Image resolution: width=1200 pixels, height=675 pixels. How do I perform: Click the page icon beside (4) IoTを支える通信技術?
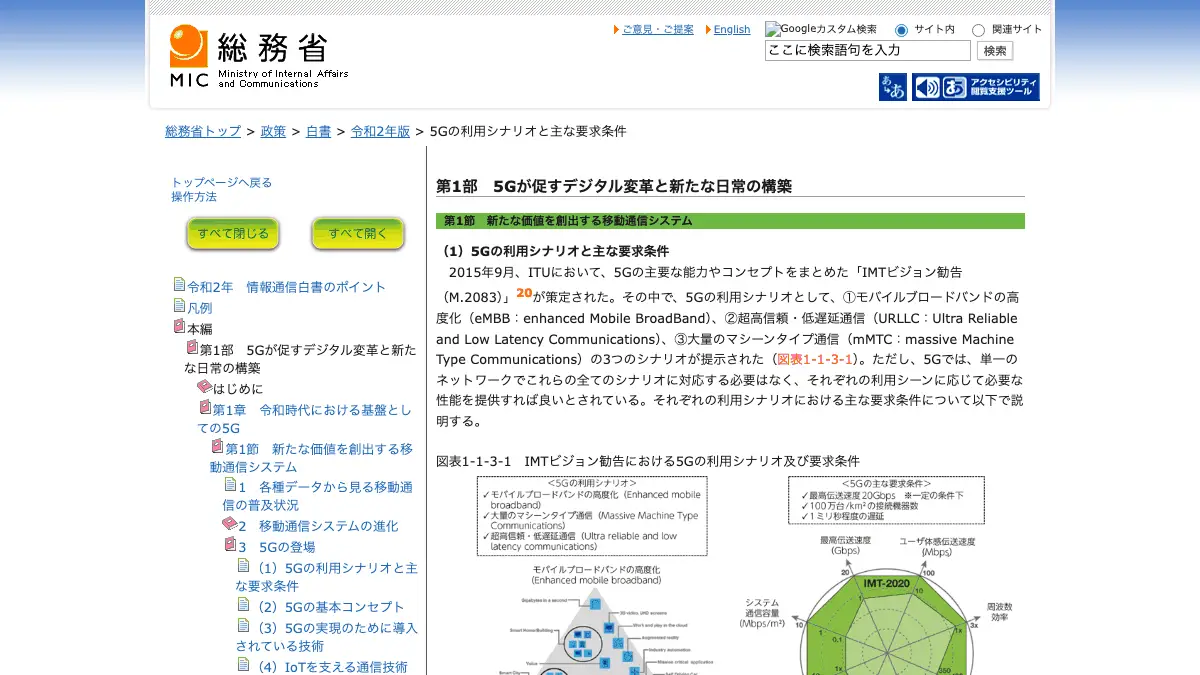(x=243, y=665)
